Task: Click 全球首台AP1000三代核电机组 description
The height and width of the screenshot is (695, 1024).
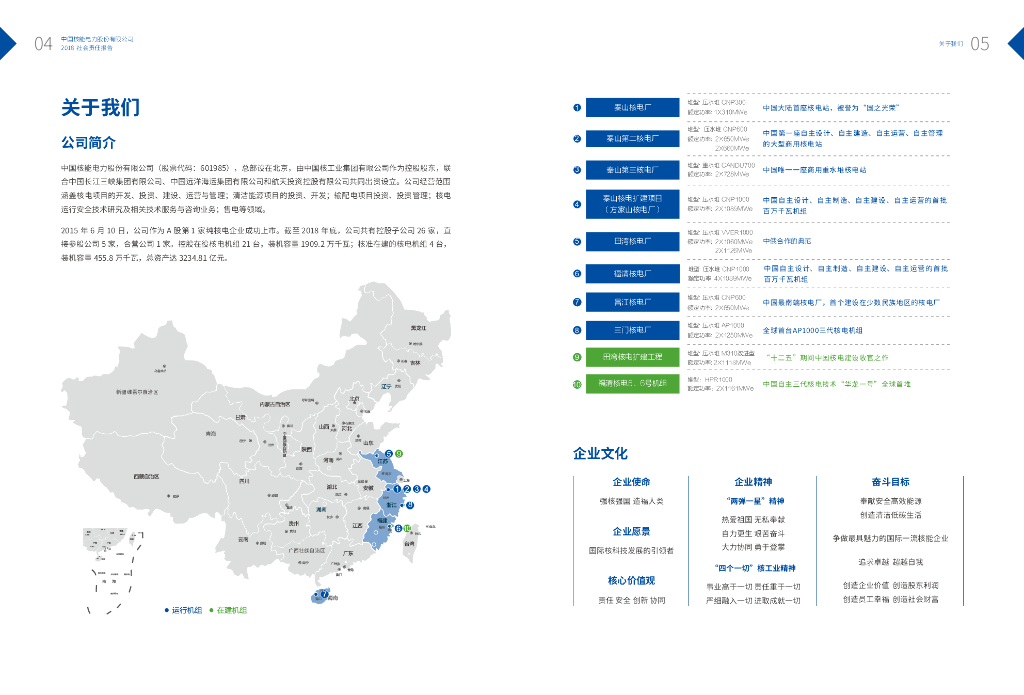Action: [812, 331]
